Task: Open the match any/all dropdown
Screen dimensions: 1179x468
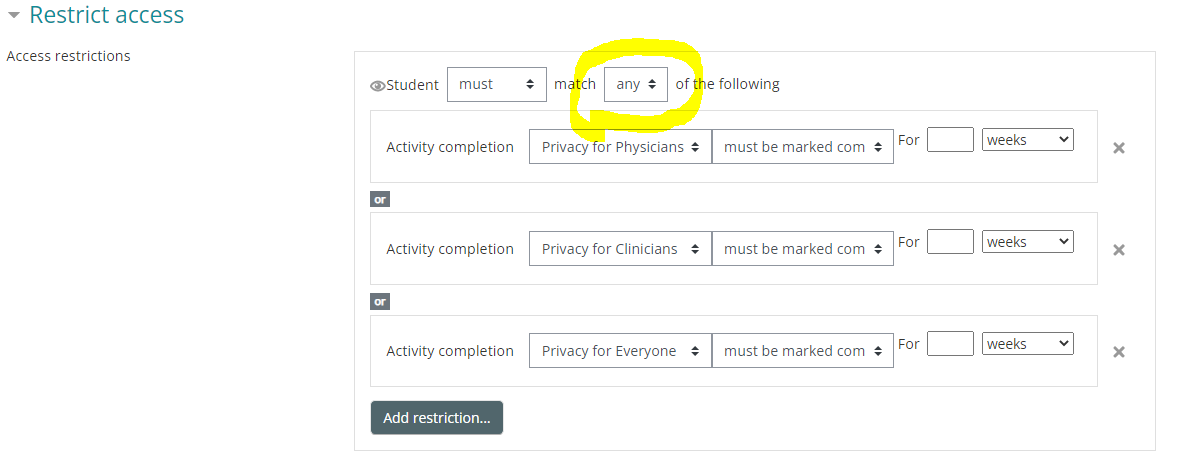Action: (636, 85)
